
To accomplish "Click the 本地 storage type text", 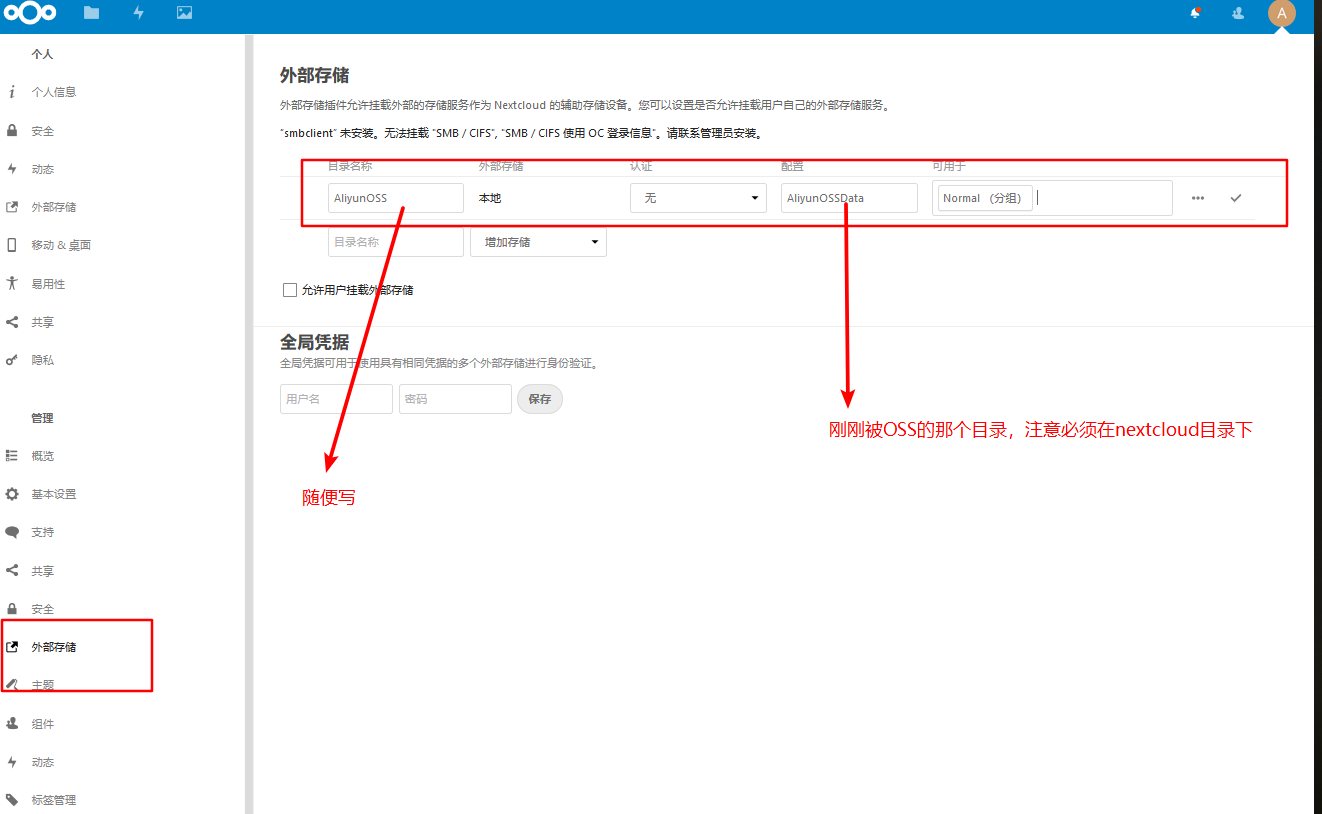I will [x=490, y=198].
